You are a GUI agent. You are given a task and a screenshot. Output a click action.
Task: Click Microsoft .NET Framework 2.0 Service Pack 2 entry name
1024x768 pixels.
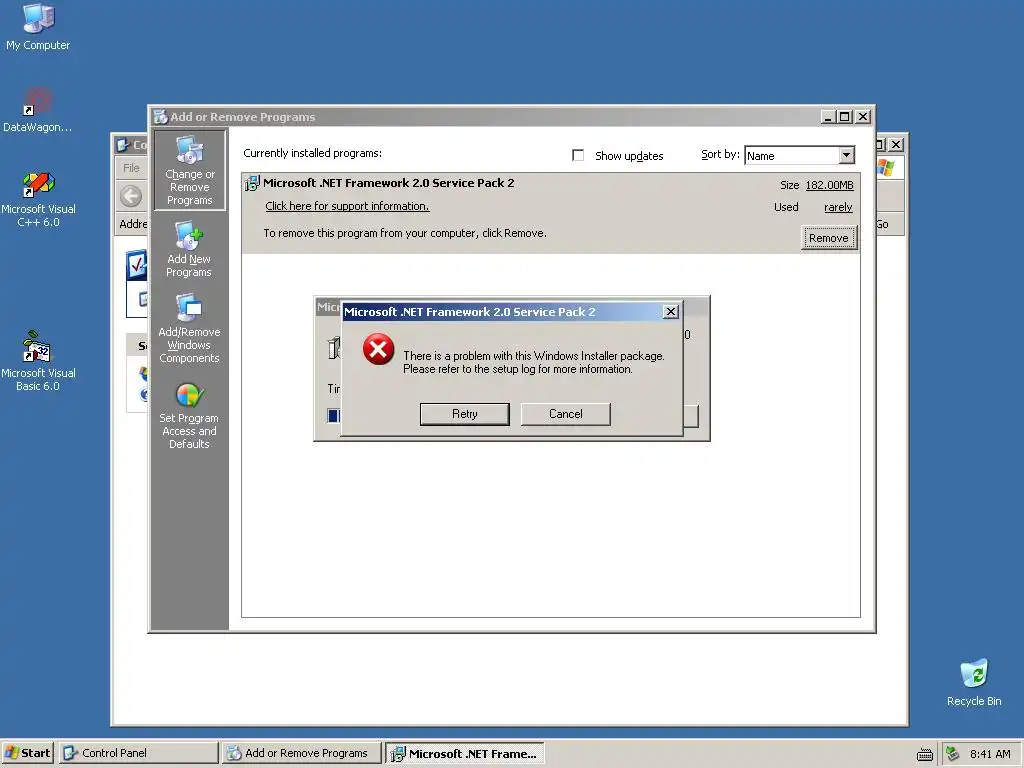click(x=389, y=183)
